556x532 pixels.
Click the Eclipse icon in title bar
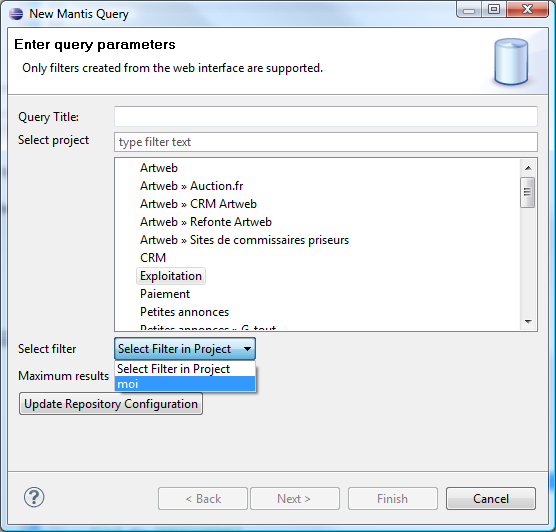pos(16,14)
